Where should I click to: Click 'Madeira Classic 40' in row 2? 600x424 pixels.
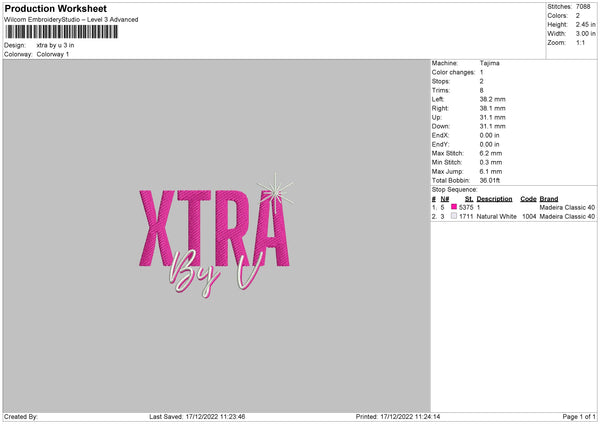coord(567,217)
